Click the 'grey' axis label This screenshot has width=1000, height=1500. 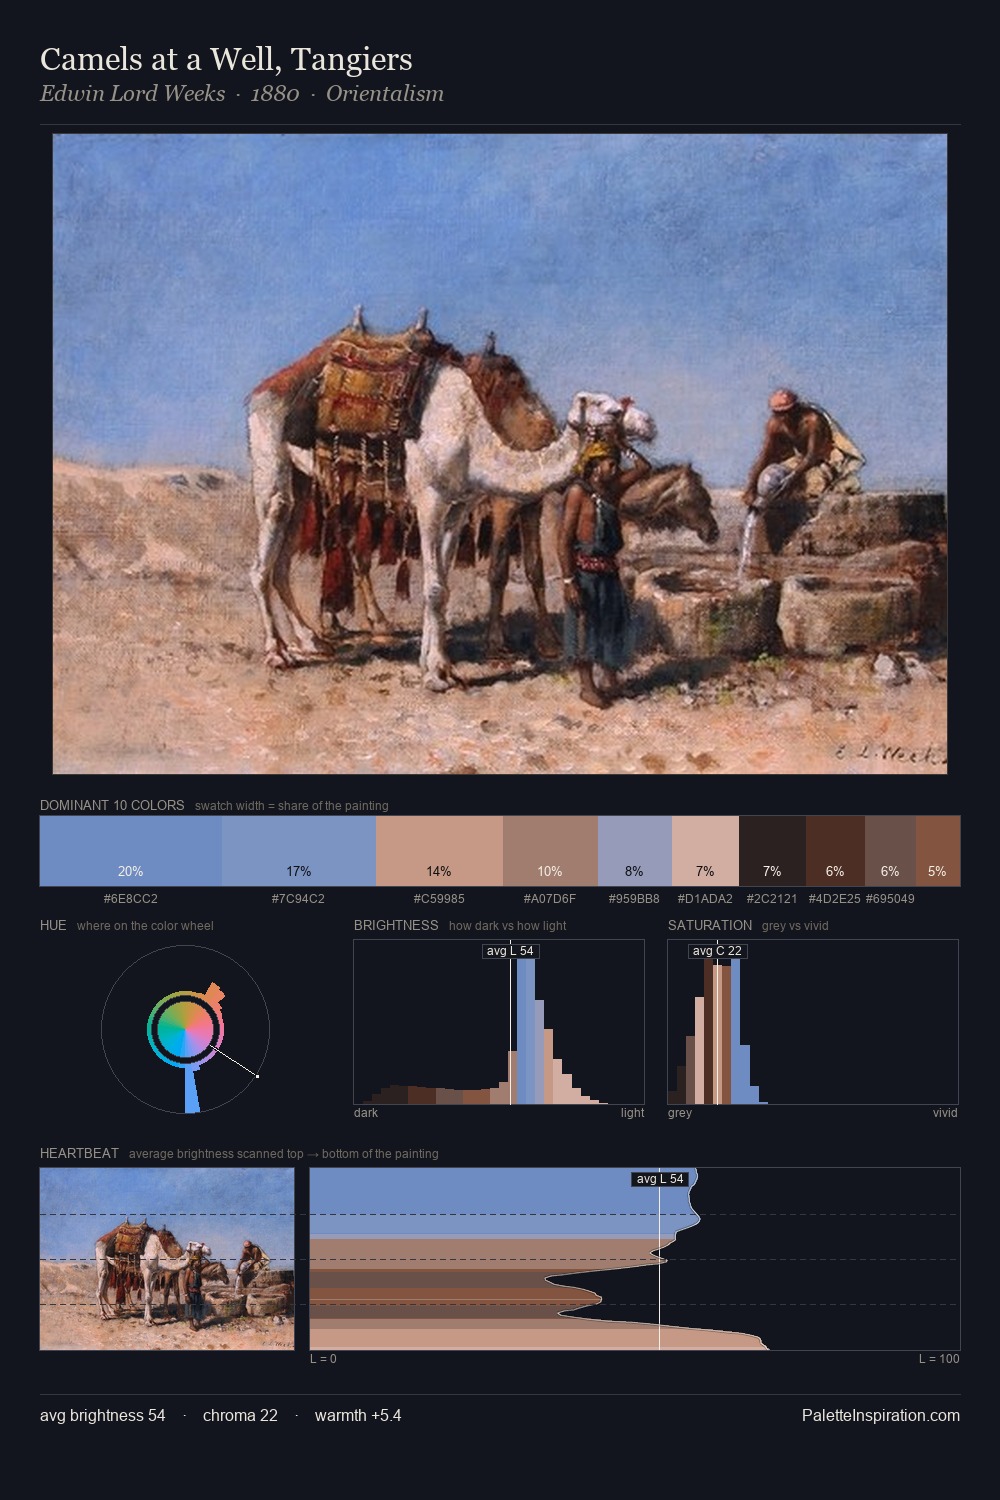680,1113
